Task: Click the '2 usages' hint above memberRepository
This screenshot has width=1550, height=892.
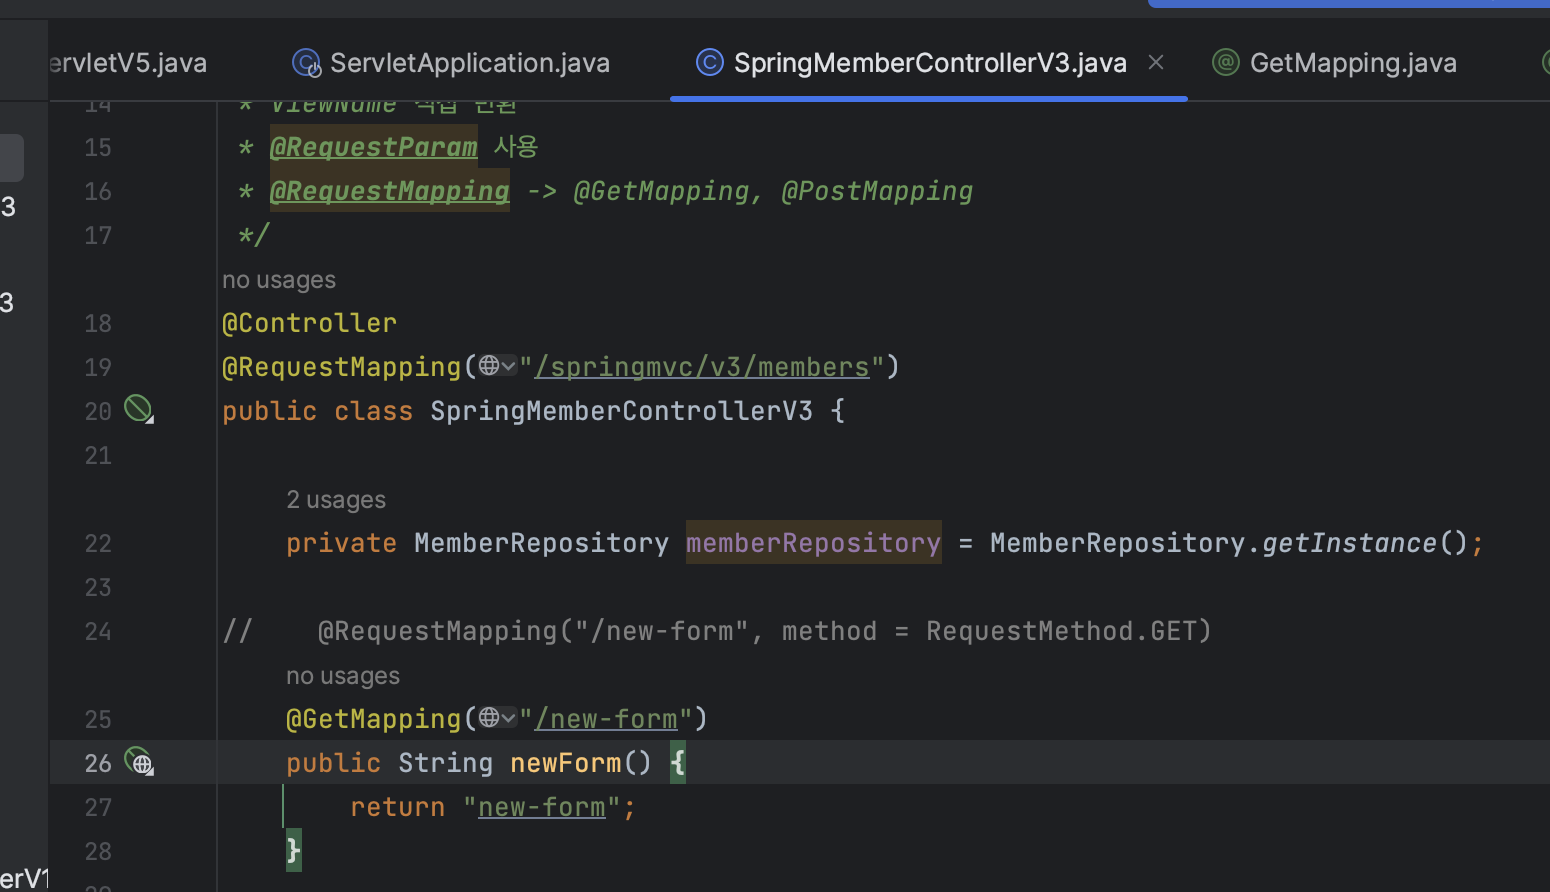Action: (336, 500)
